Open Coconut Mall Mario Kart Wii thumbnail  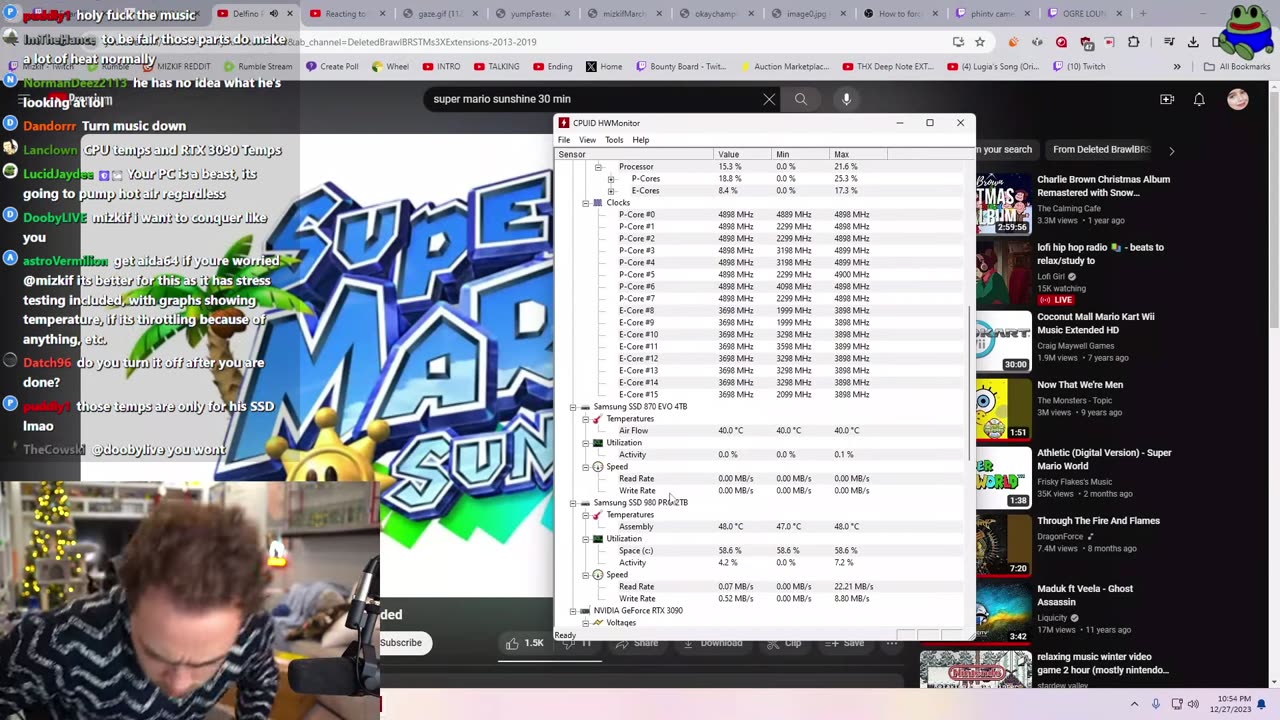1004,342
